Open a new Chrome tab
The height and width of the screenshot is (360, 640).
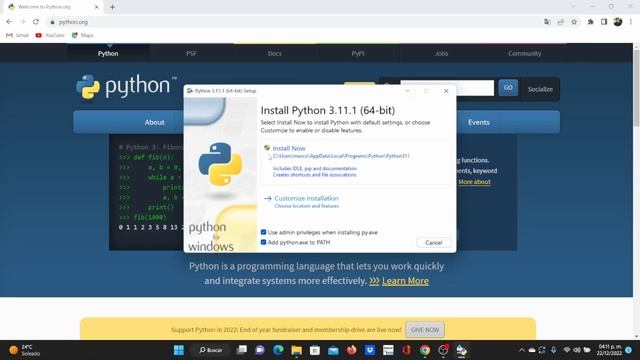pos(112,7)
